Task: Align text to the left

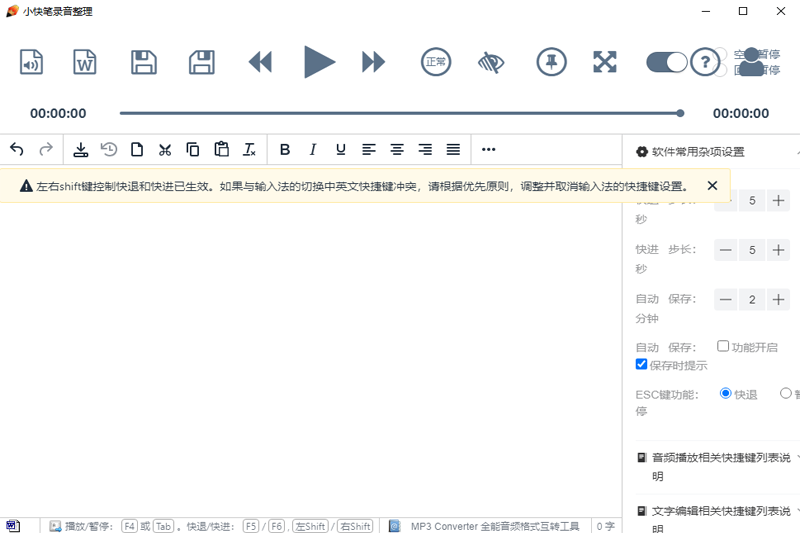Action: pyautogui.click(x=369, y=149)
